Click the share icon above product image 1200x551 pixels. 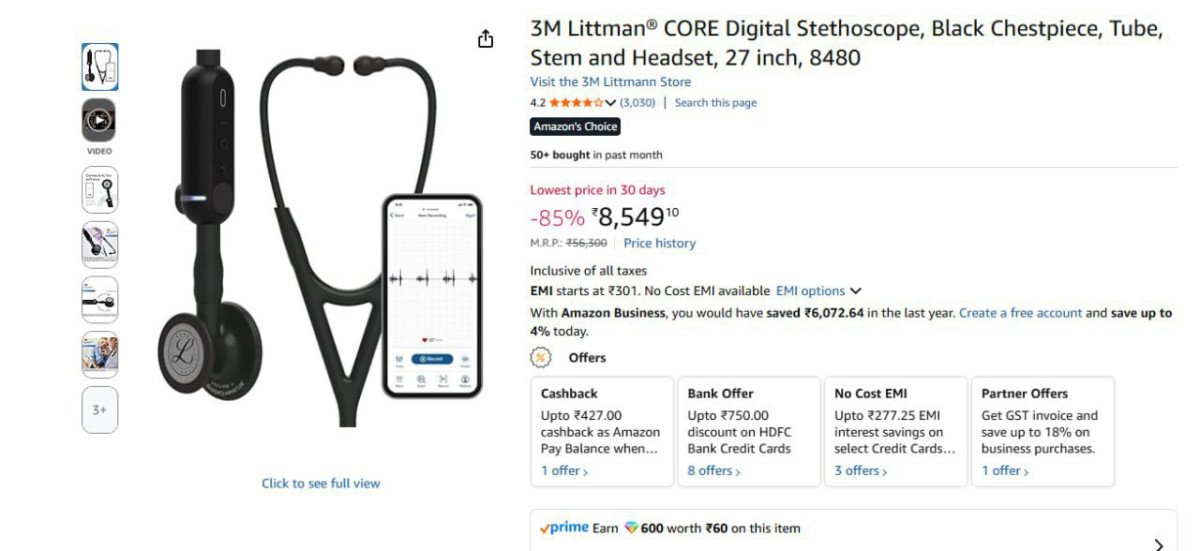(x=486, y=39)
